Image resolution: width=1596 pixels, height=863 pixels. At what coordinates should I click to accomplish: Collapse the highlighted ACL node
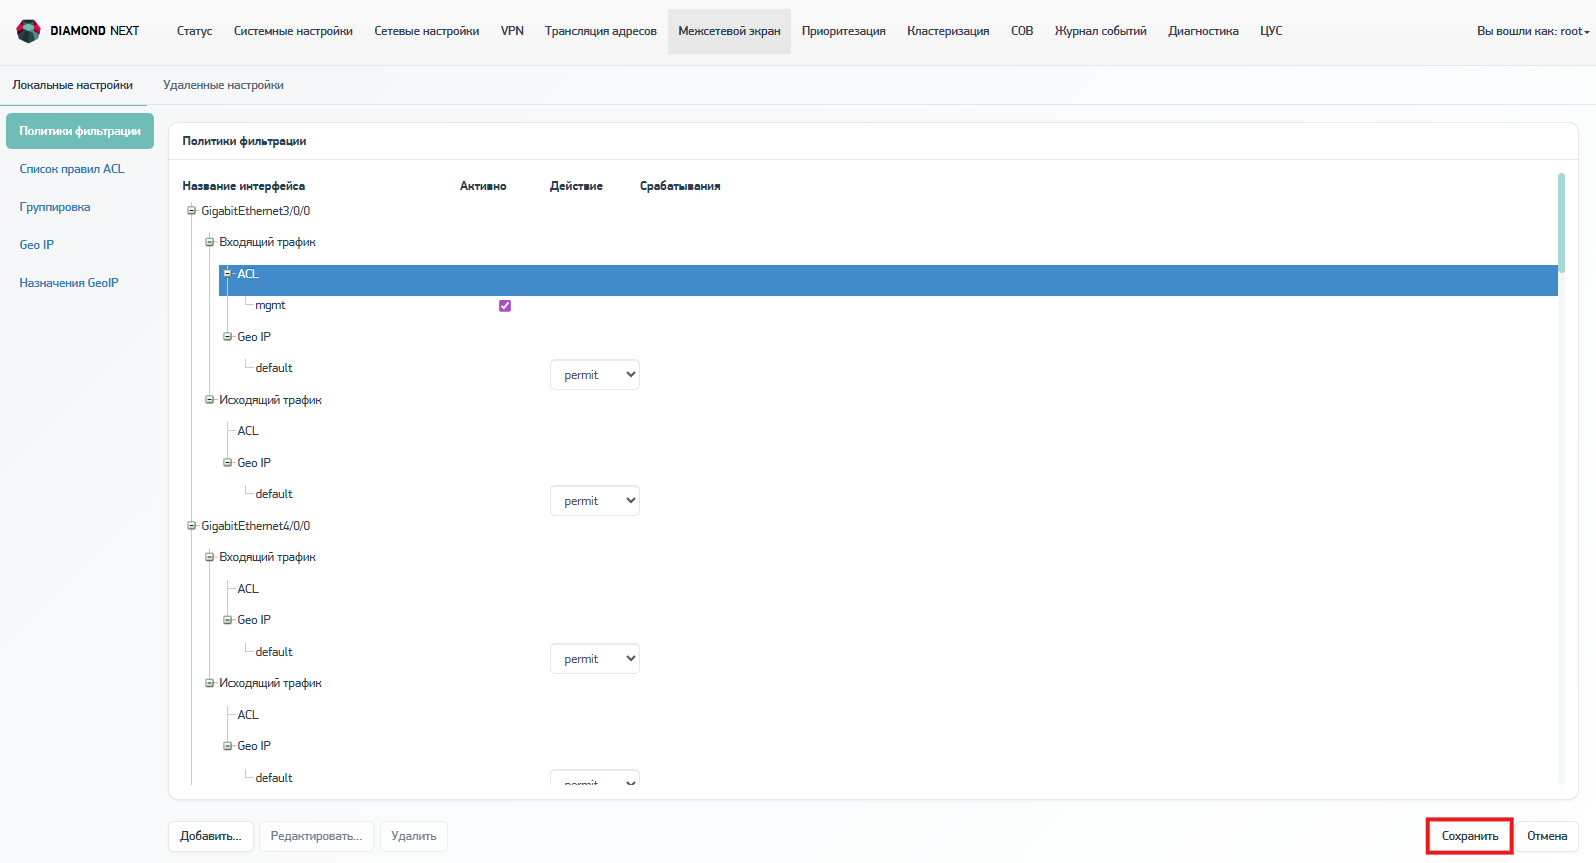(228, 274)
